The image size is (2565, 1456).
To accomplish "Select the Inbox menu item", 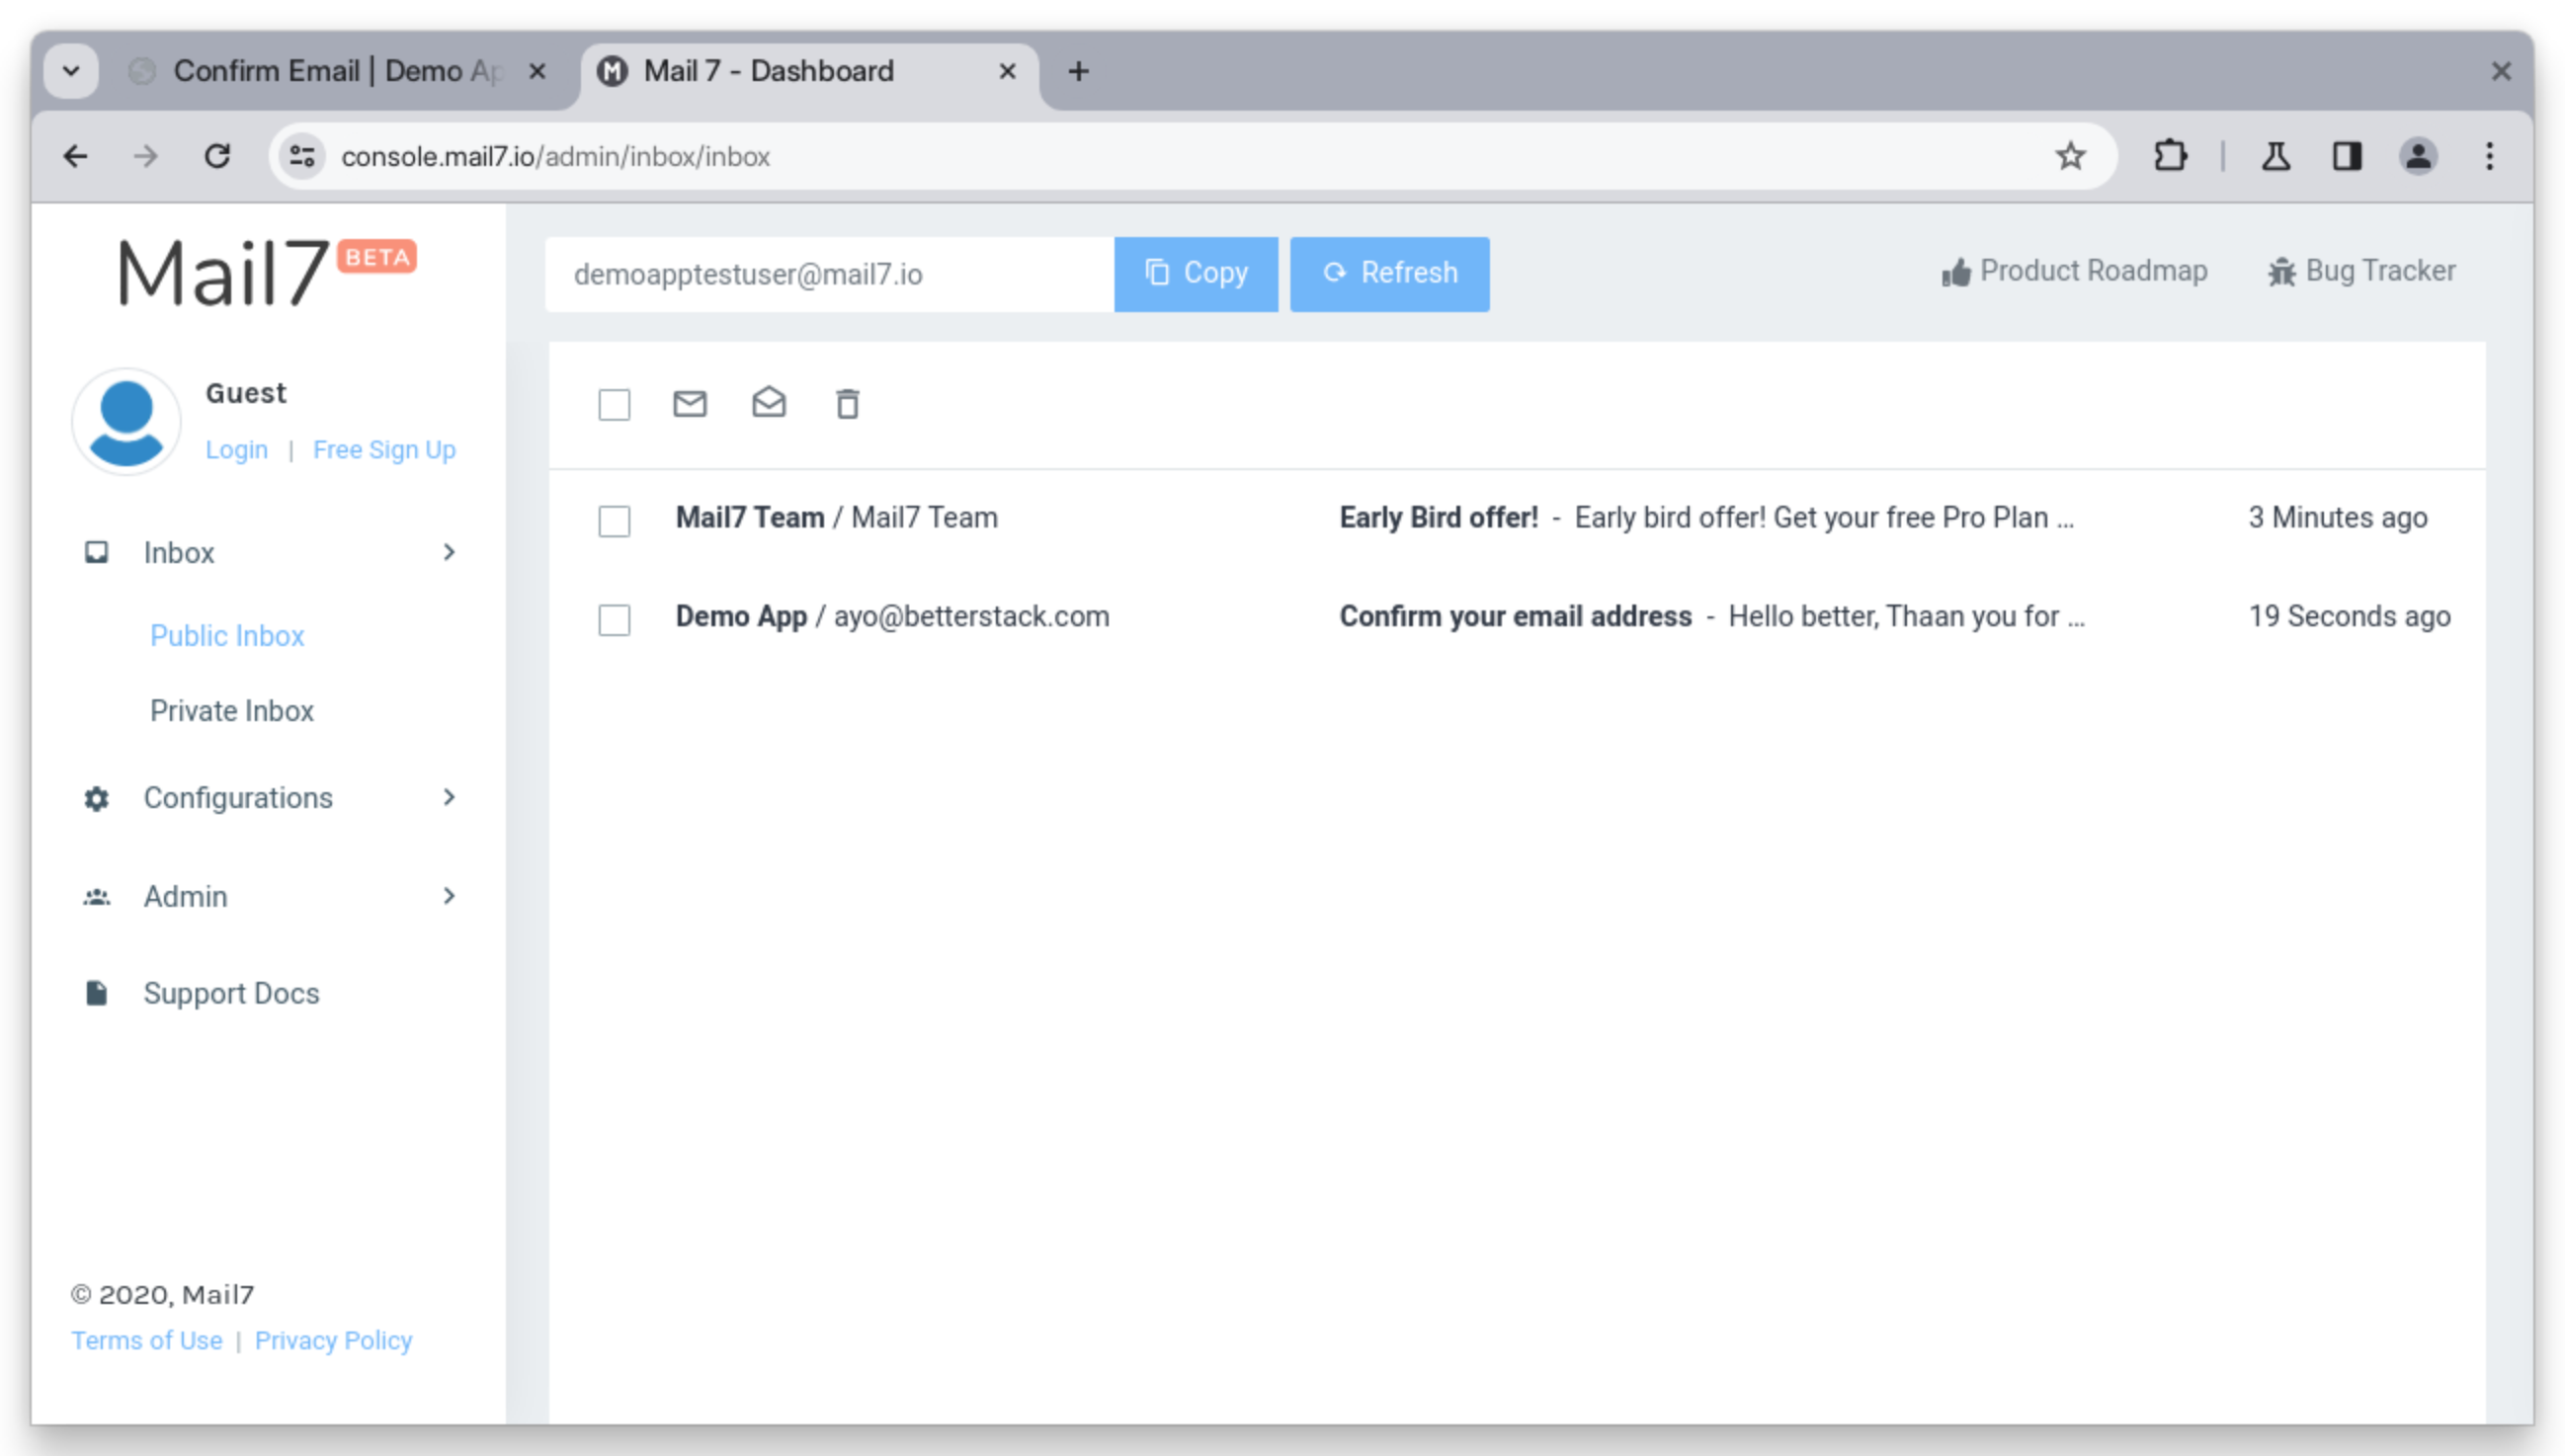I will 269,552.
